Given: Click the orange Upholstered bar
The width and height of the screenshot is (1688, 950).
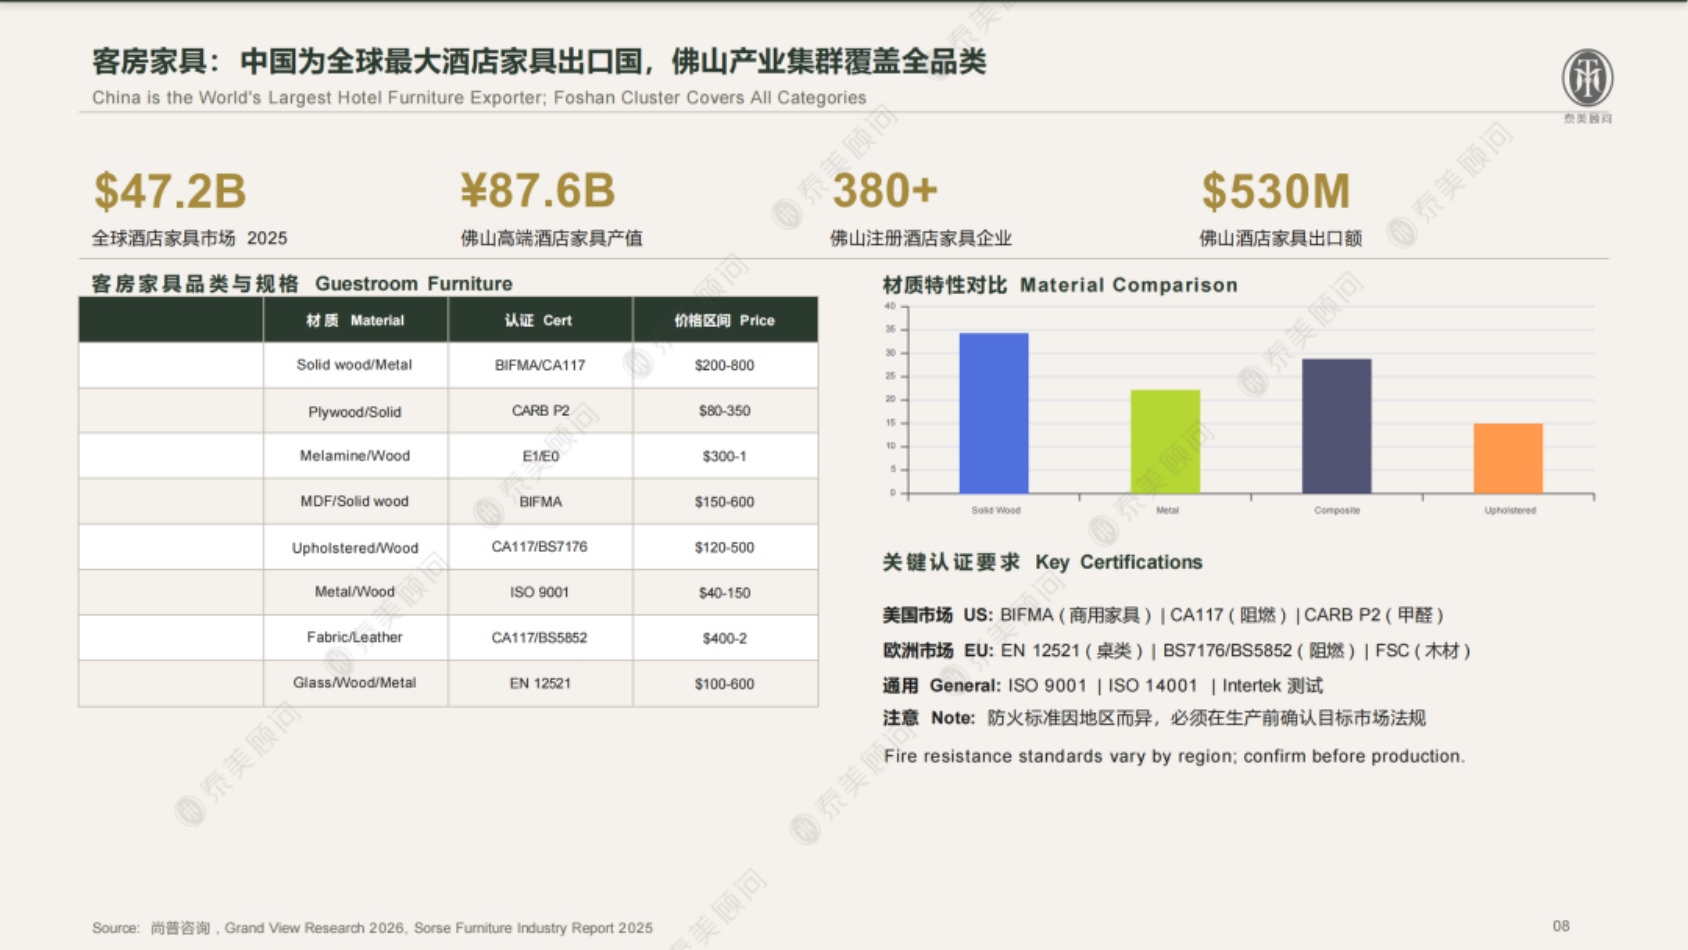Looking at the screenshot, I should [x=1508, y=458].
